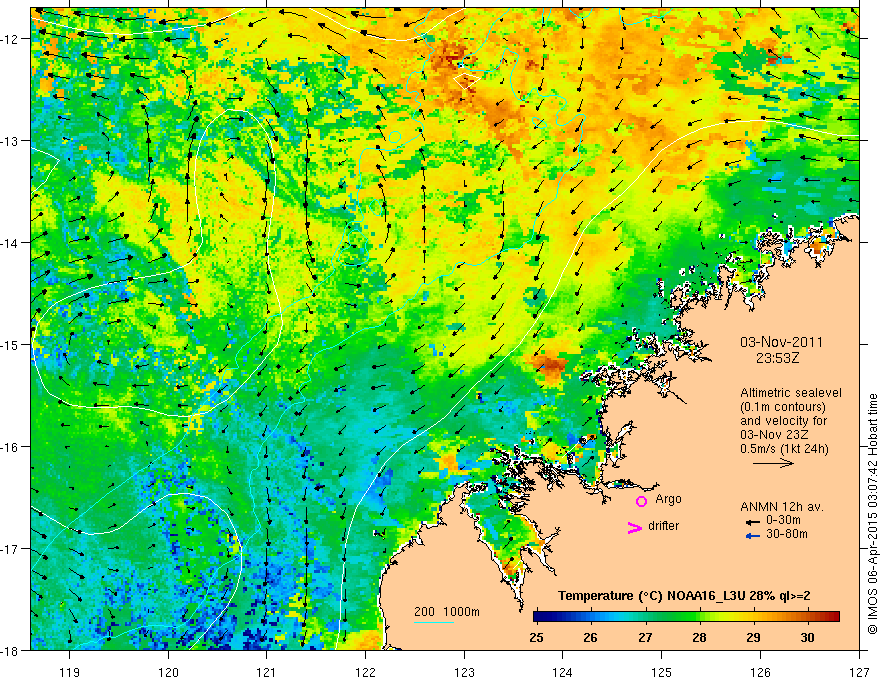880x680 pixels.
Task: Click the 0.5m/s velocity scale arrow
Action: point(773,463)
